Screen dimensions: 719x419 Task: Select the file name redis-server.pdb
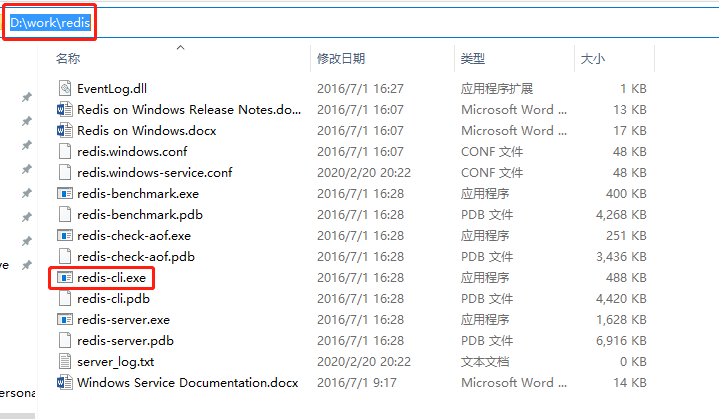(125, 341)
